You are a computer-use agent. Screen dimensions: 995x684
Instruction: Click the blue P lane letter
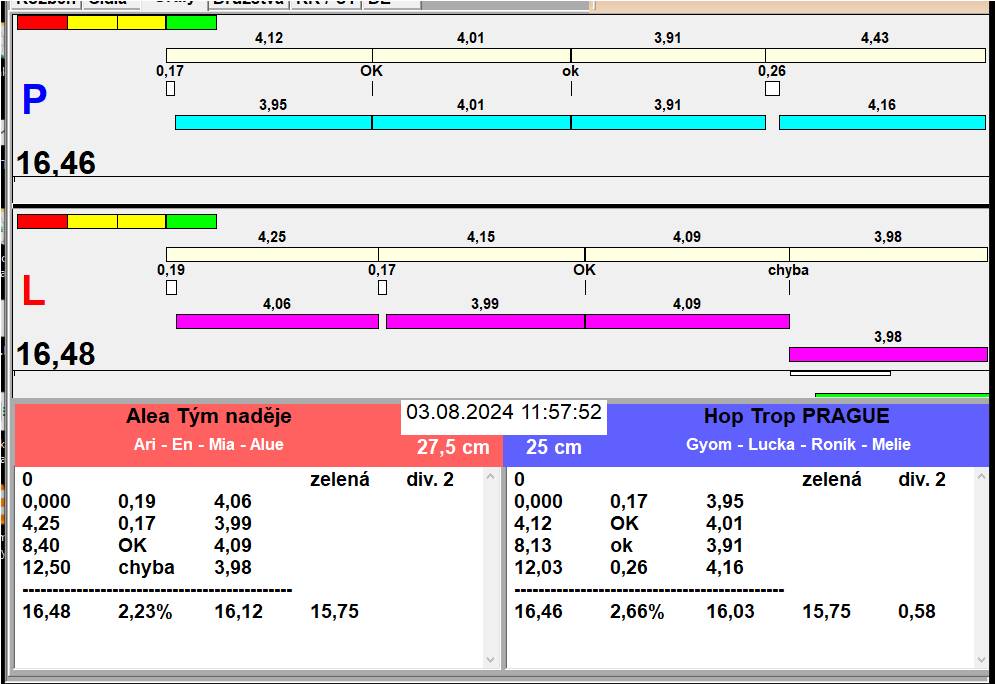(x=34, y=101)
